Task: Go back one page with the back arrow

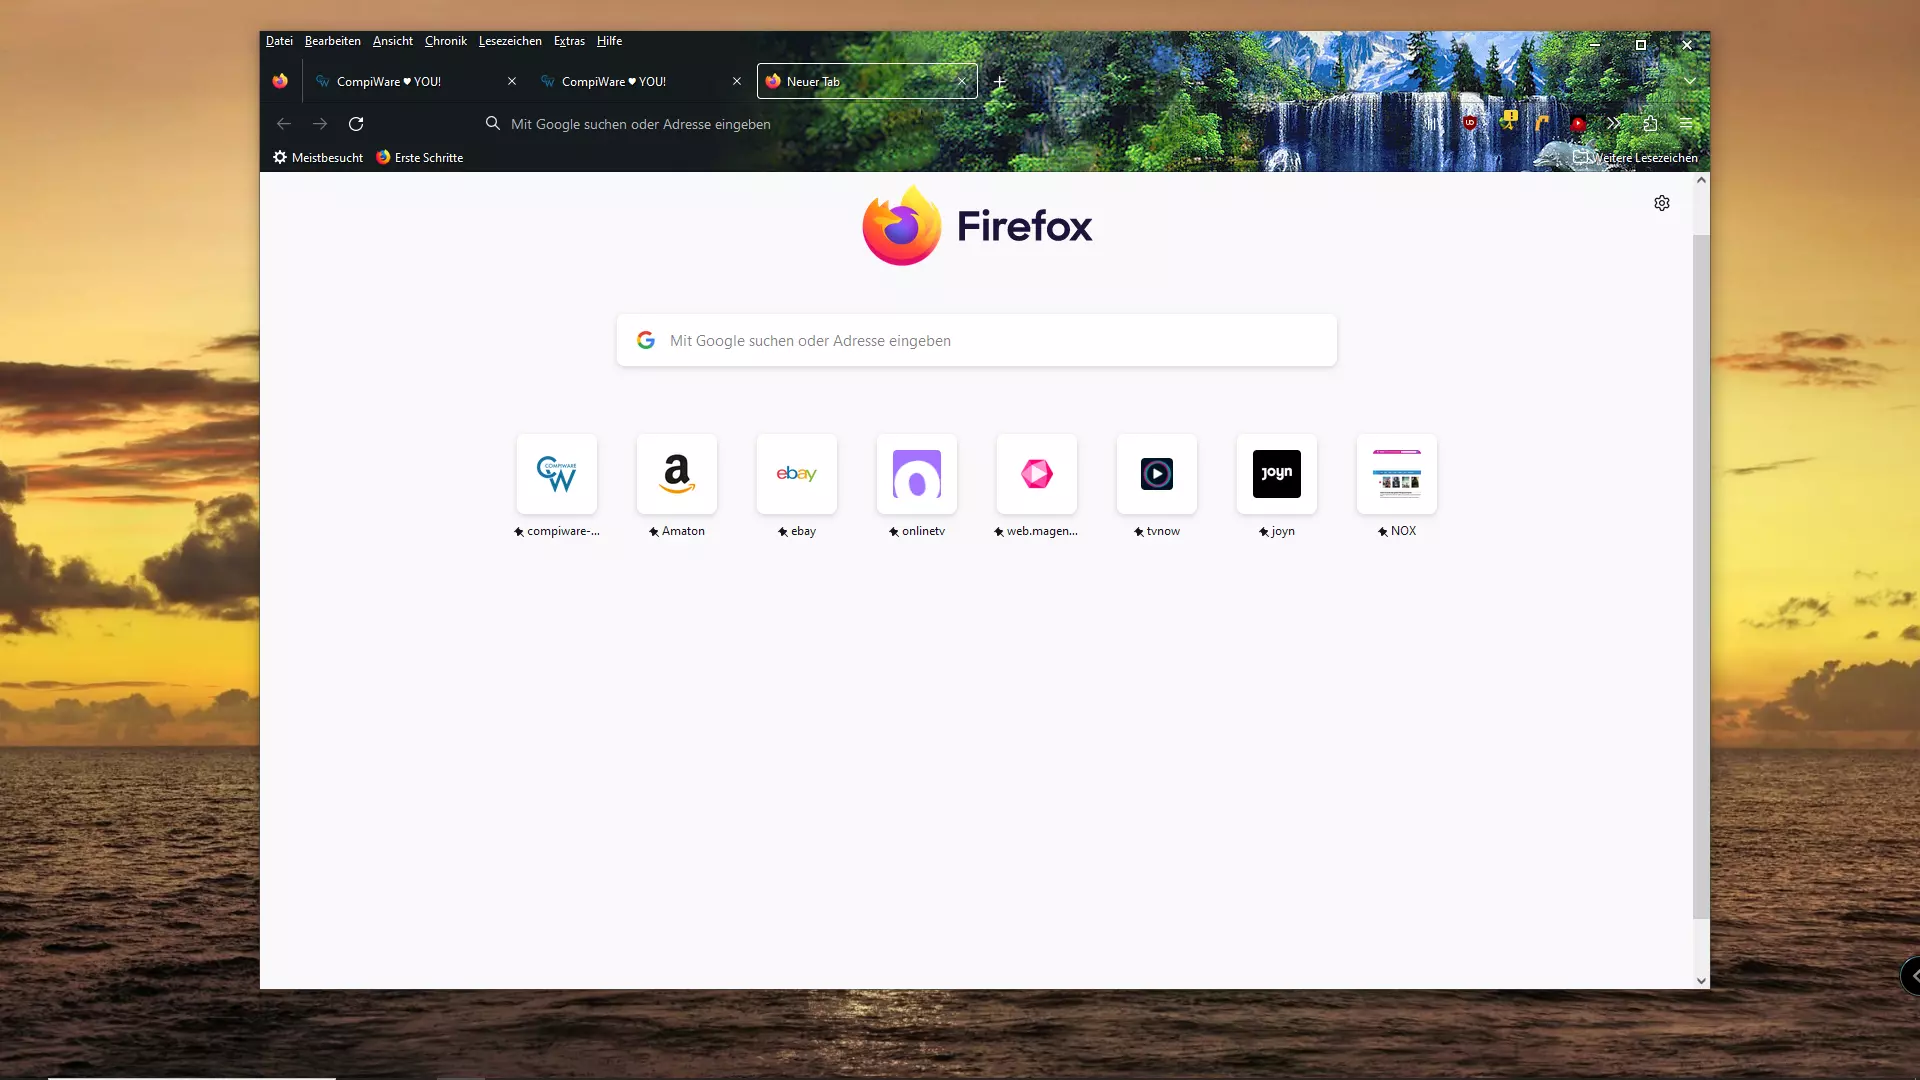Action: tap(284, 124)
